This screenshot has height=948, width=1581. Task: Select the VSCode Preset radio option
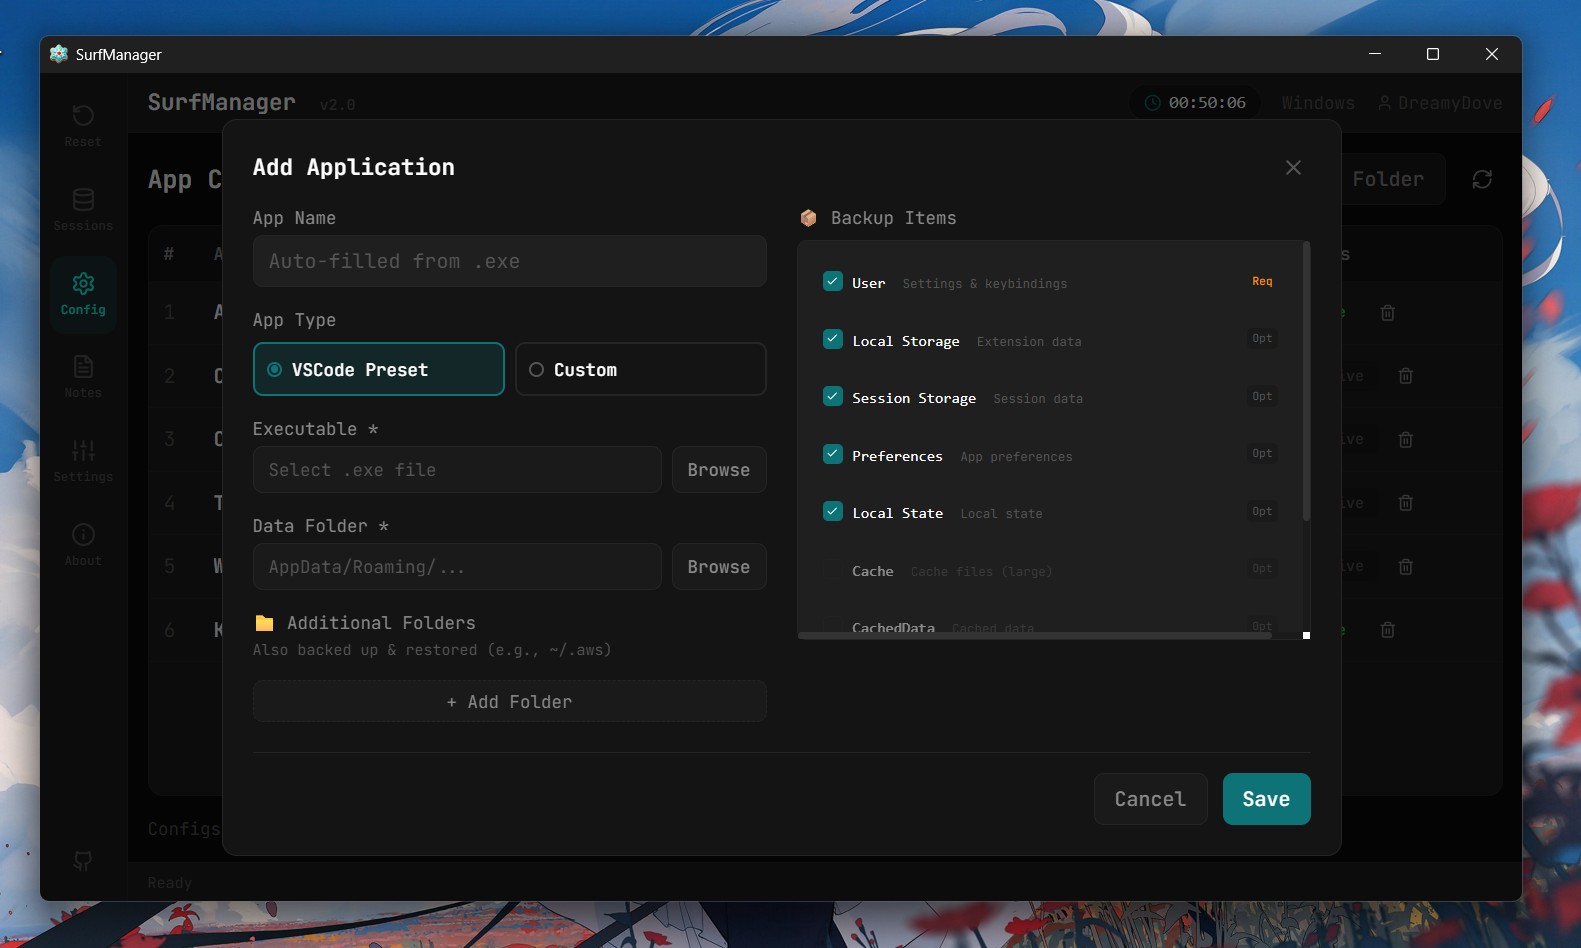[378, 370]
